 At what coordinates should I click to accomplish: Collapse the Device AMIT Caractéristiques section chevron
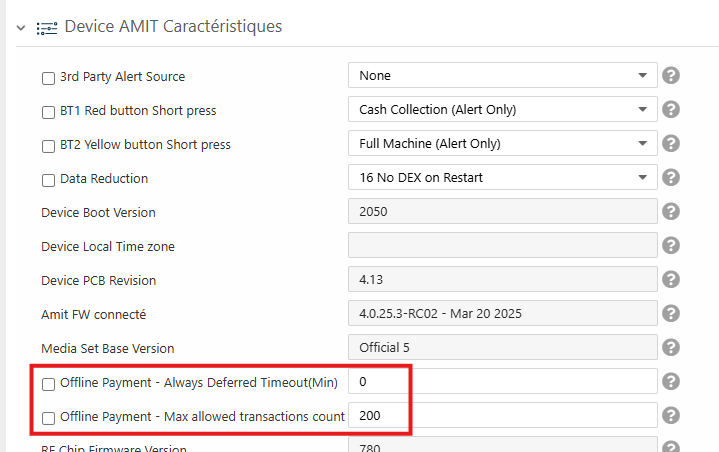(x=21, y=28)
